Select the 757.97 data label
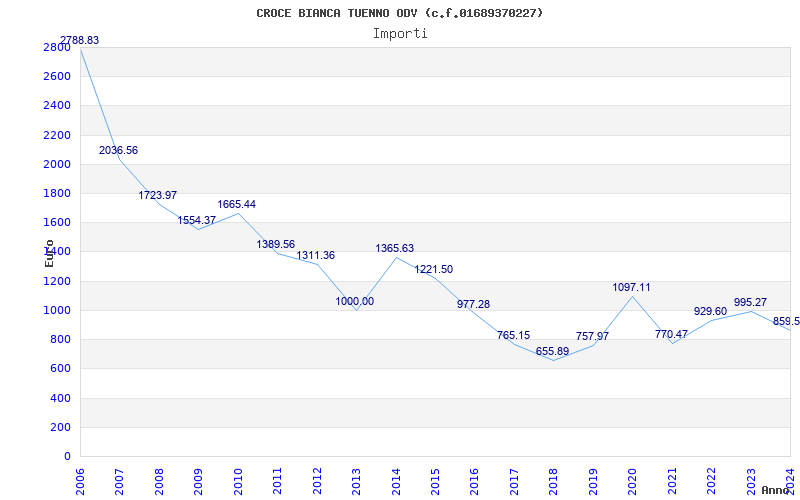 click(x=592, y=337)
